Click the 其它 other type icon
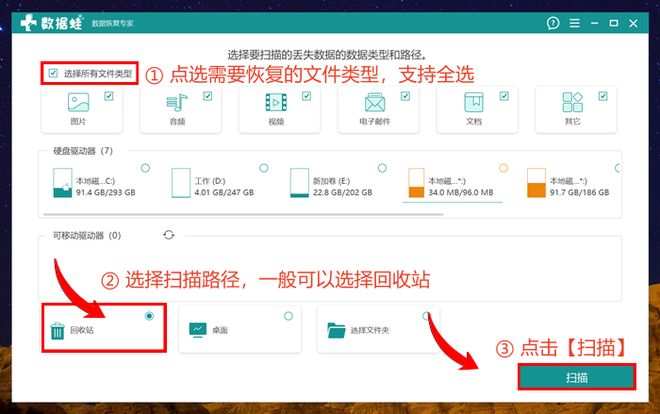The height and width of the screenshot is (414, 660). (x=572, y=102)
